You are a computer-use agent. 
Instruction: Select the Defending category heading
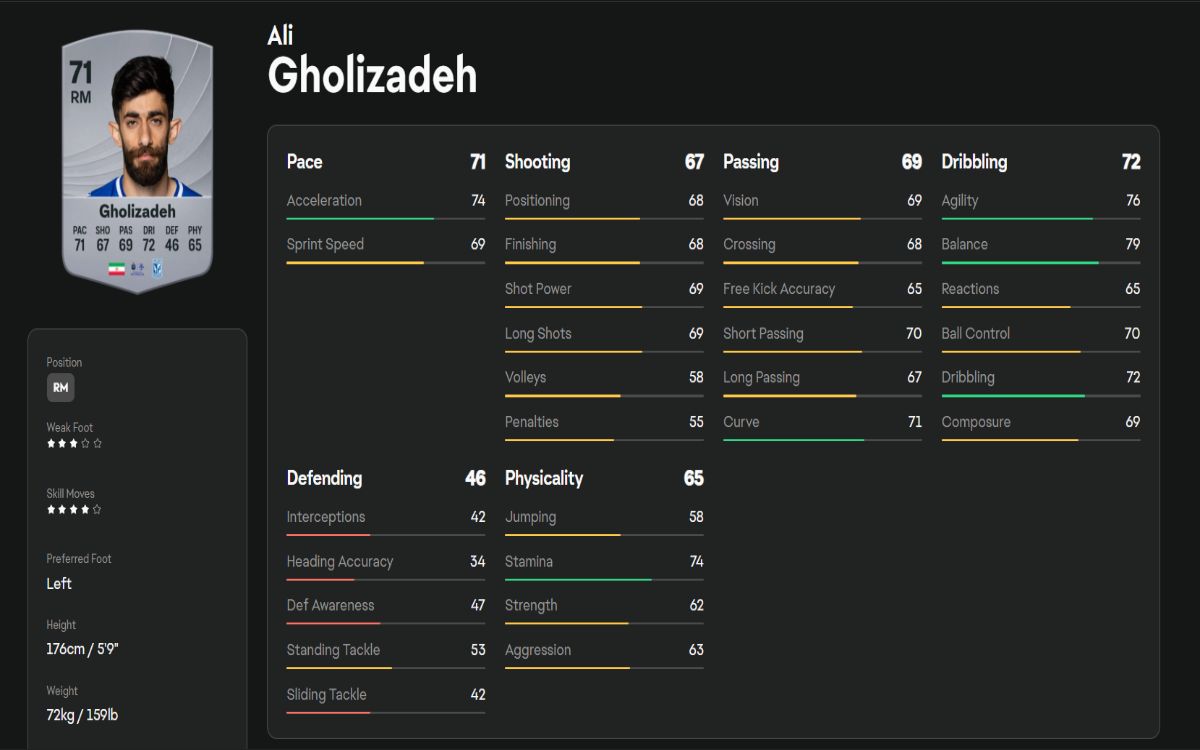pyautogui.click(x=324, y=478)
